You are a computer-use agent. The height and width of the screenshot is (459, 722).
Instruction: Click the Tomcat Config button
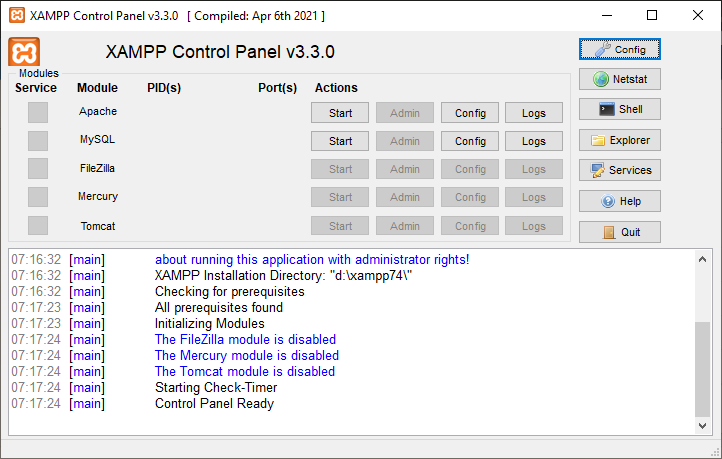[470, 226]
